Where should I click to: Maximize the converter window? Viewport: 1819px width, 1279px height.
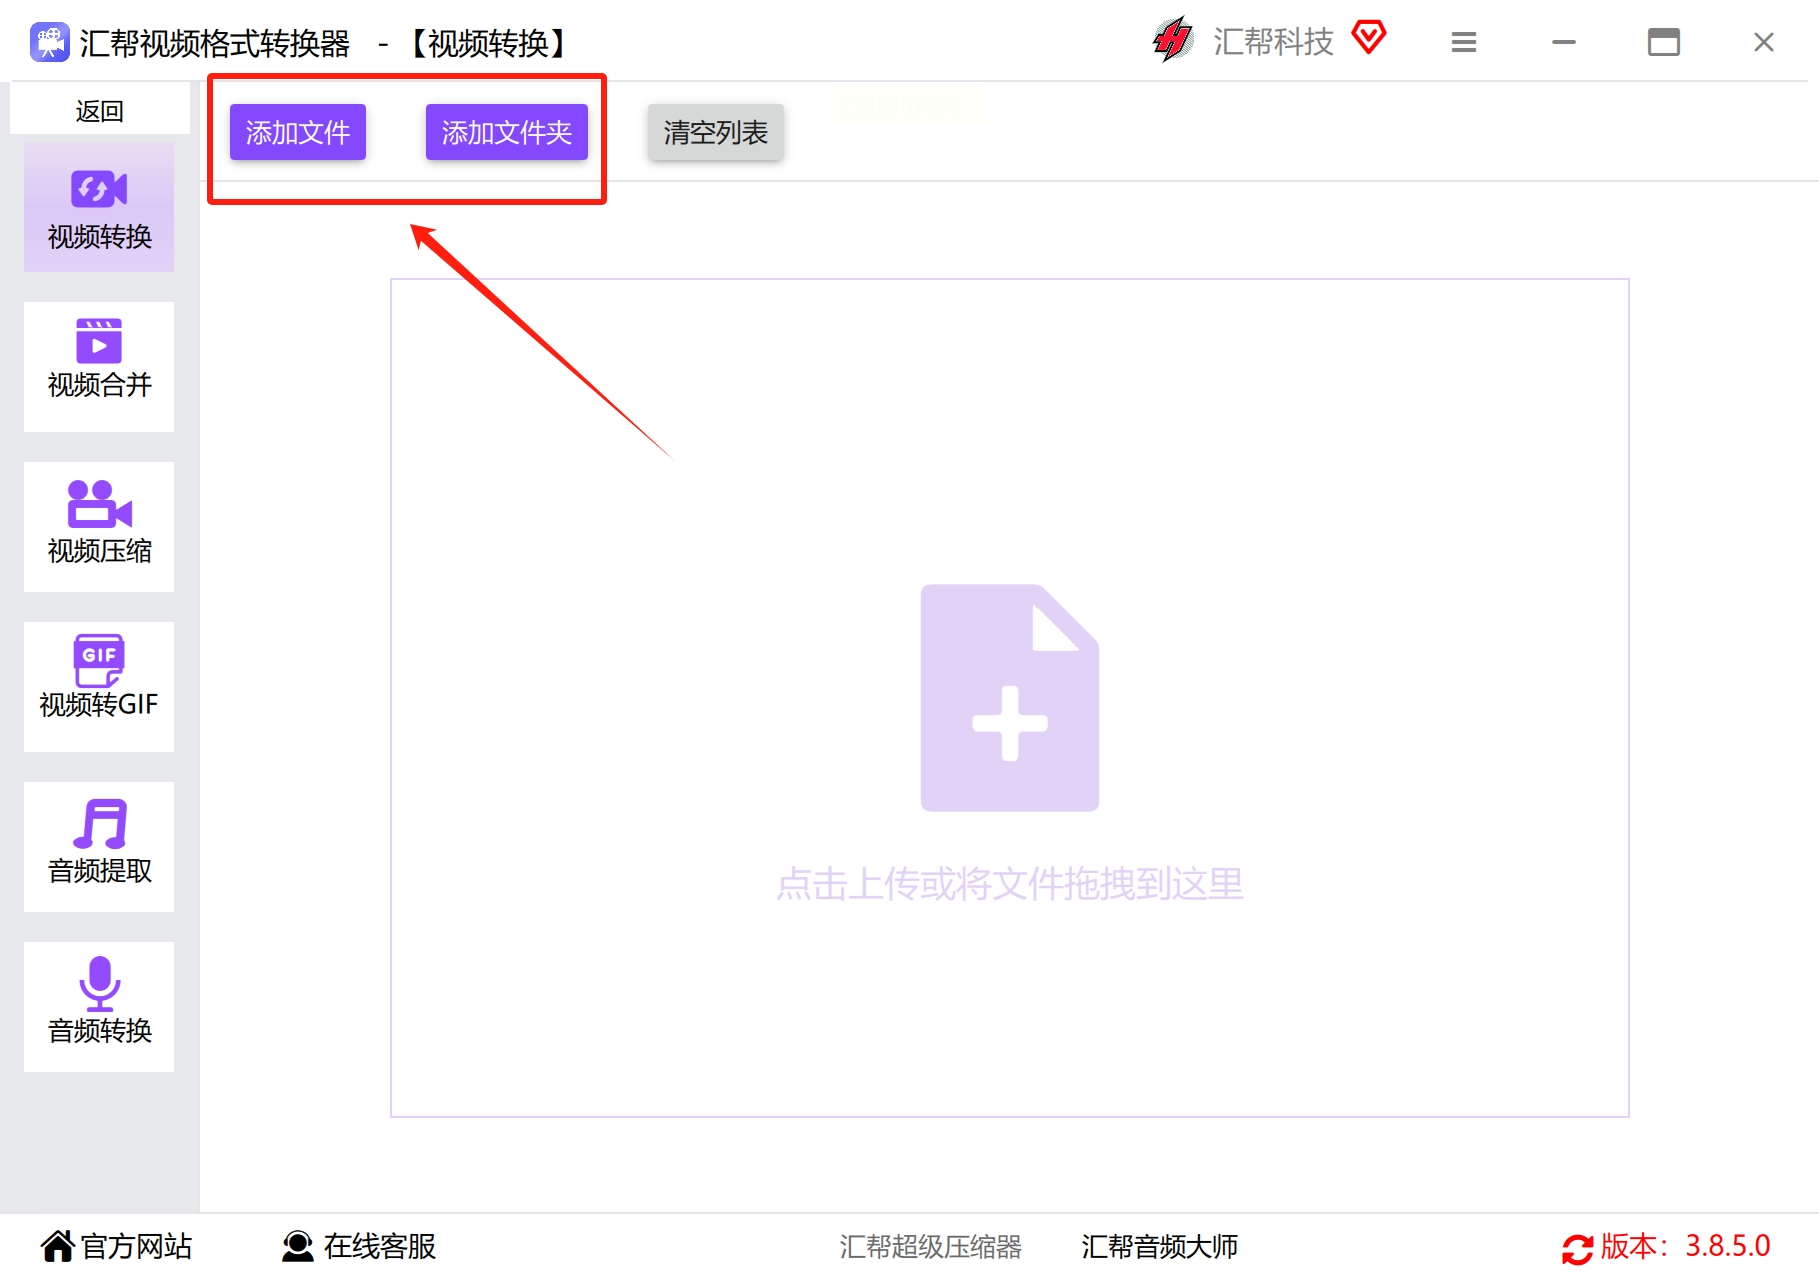(1664, 42)
